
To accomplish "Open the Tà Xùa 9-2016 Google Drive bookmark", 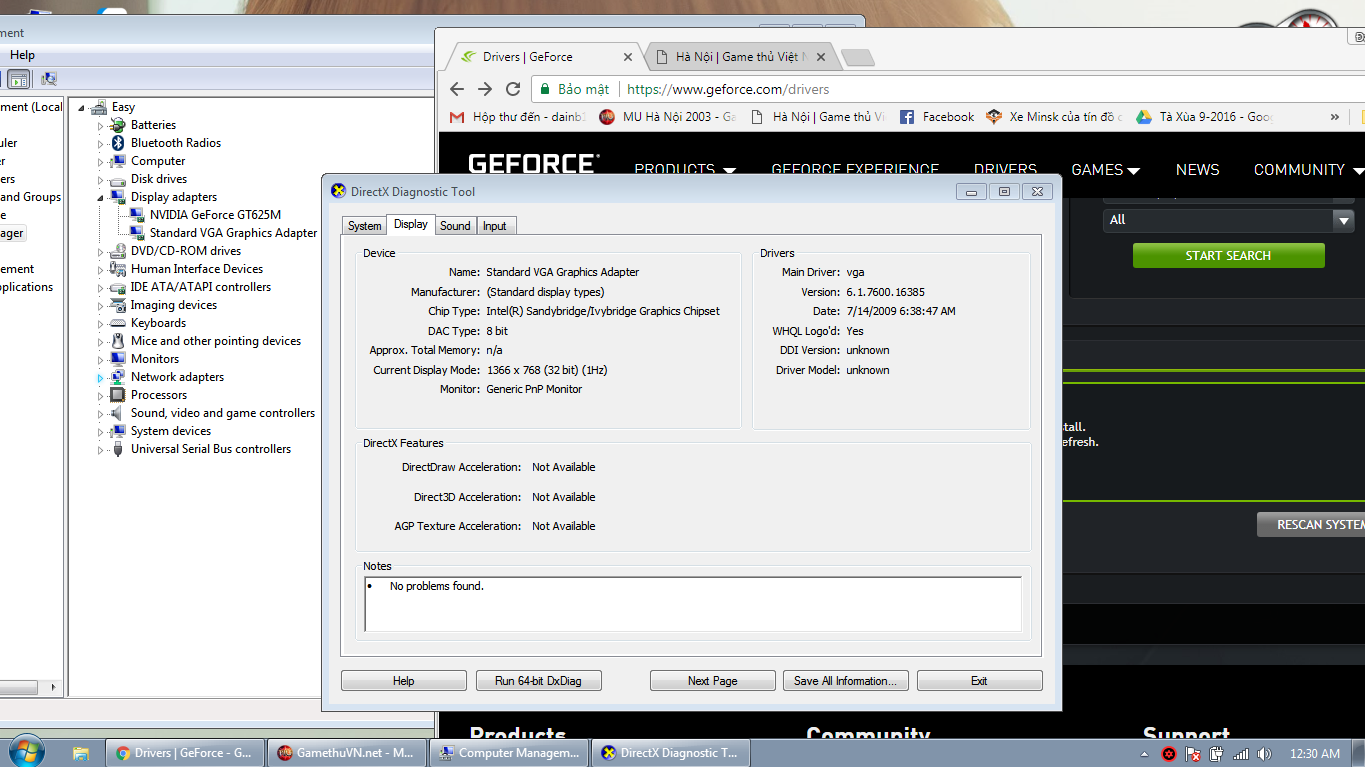I will 1204,117.
